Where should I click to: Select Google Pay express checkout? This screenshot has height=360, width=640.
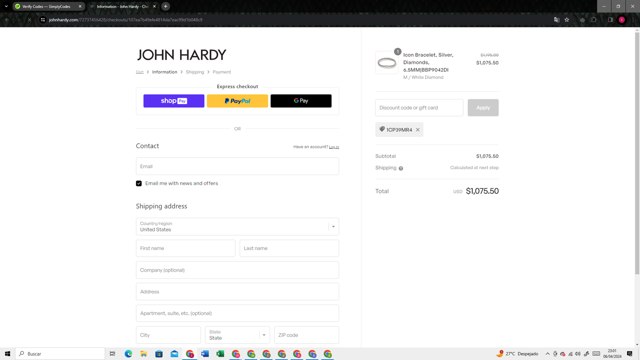click(301, 101)
